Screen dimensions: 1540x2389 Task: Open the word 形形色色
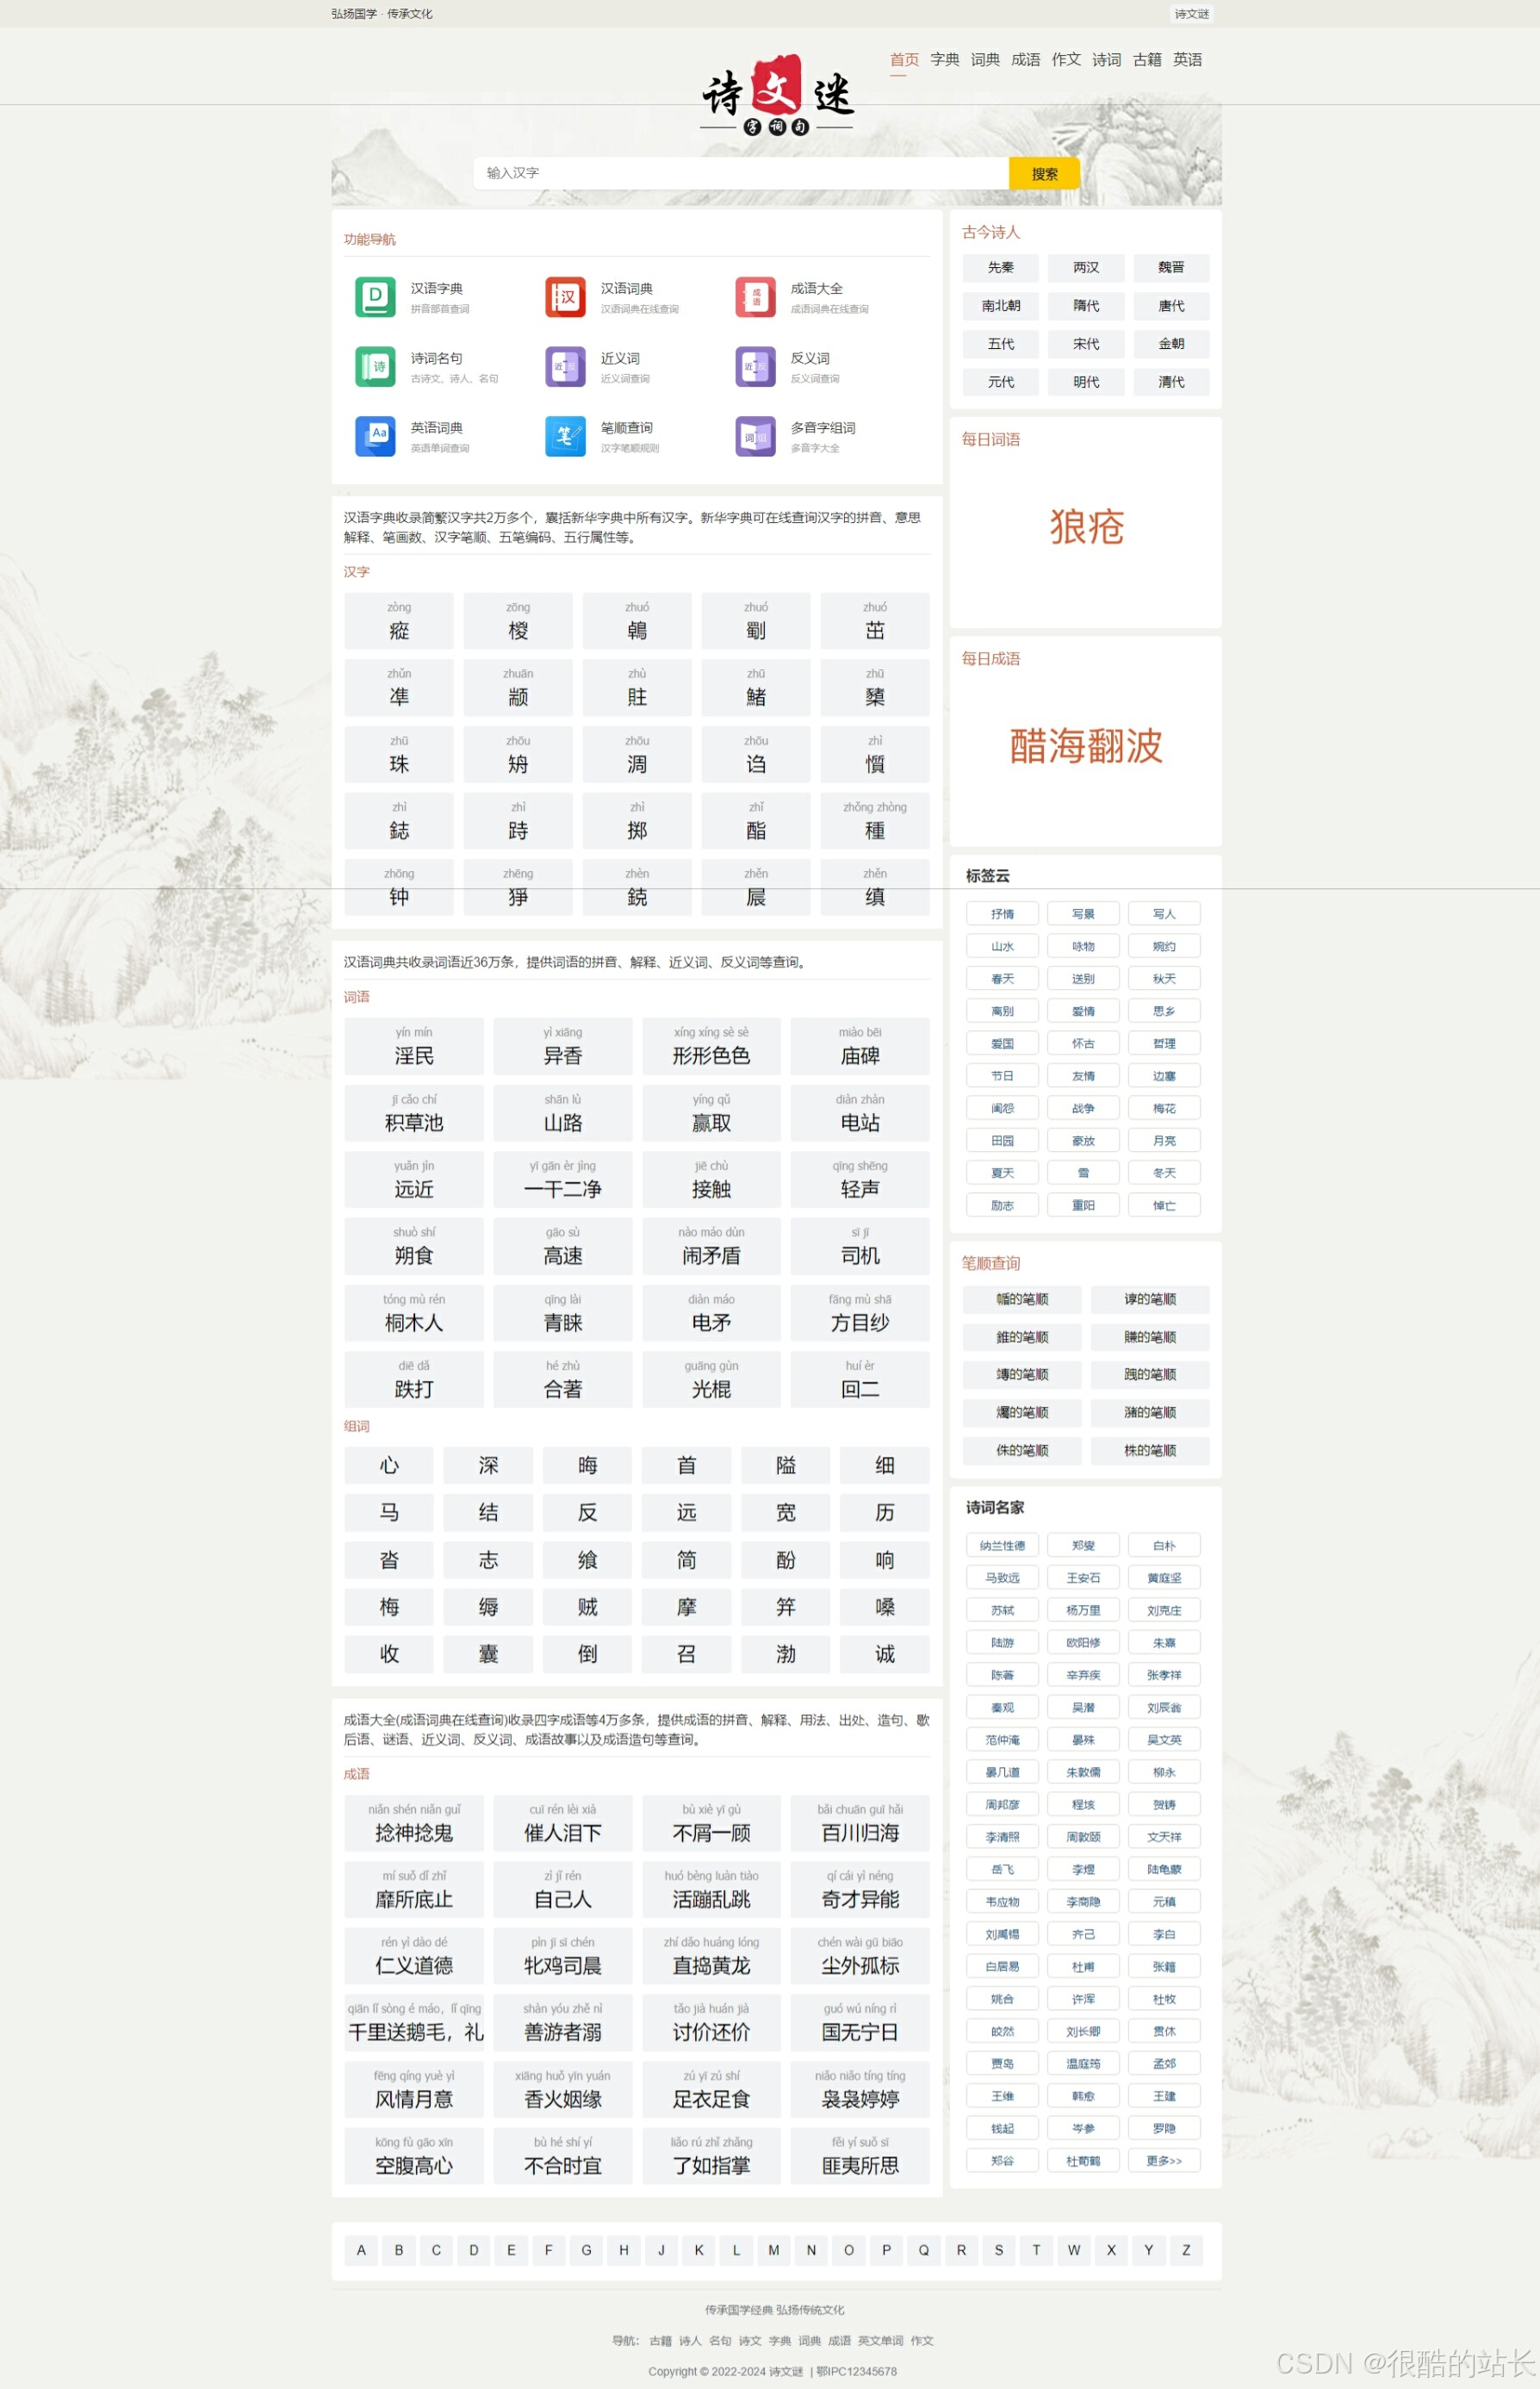[711, 1046]
